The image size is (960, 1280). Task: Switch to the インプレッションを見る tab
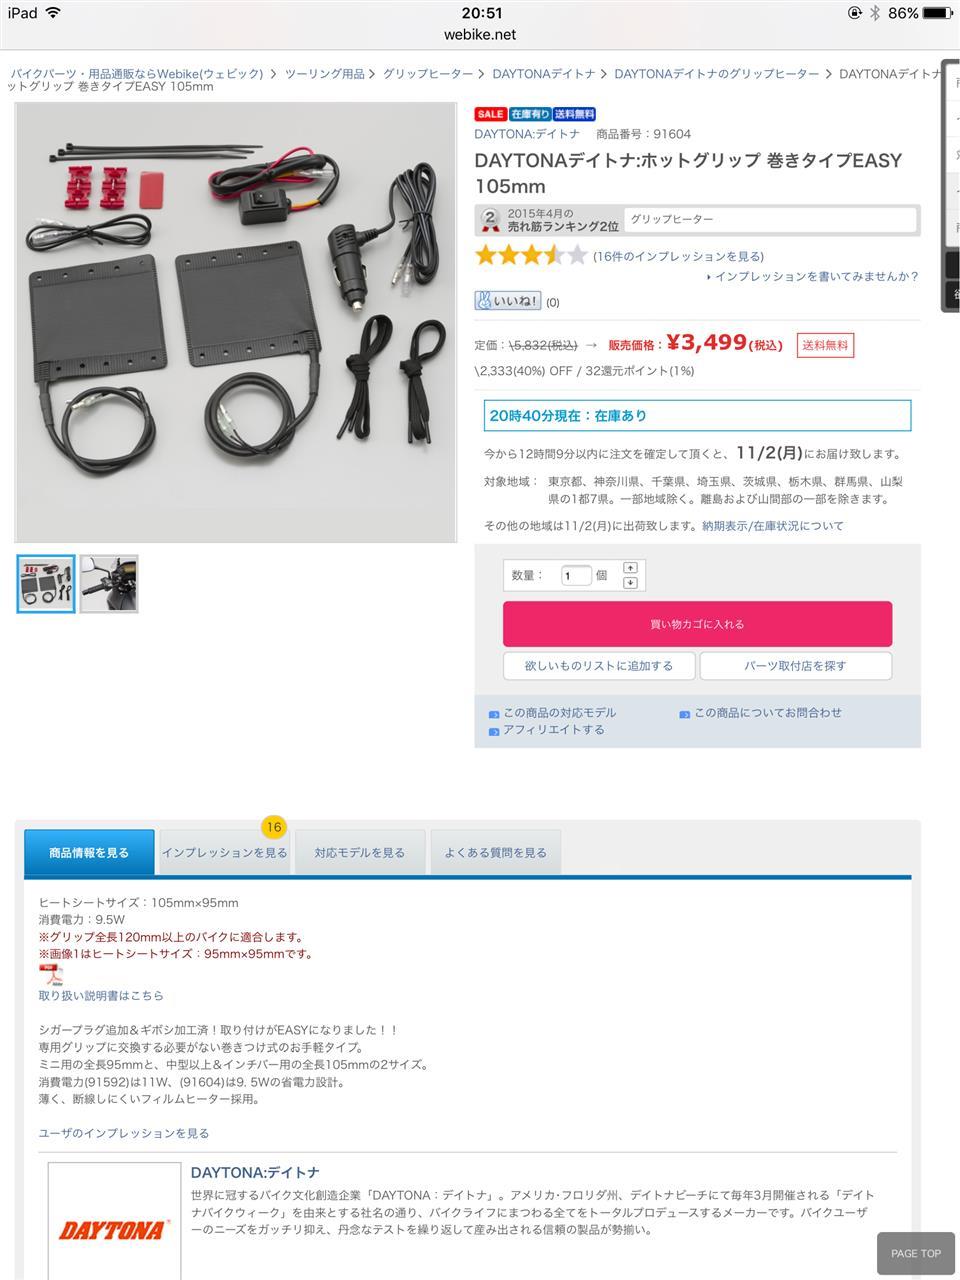pyautogui.click(x=224, y=853)
